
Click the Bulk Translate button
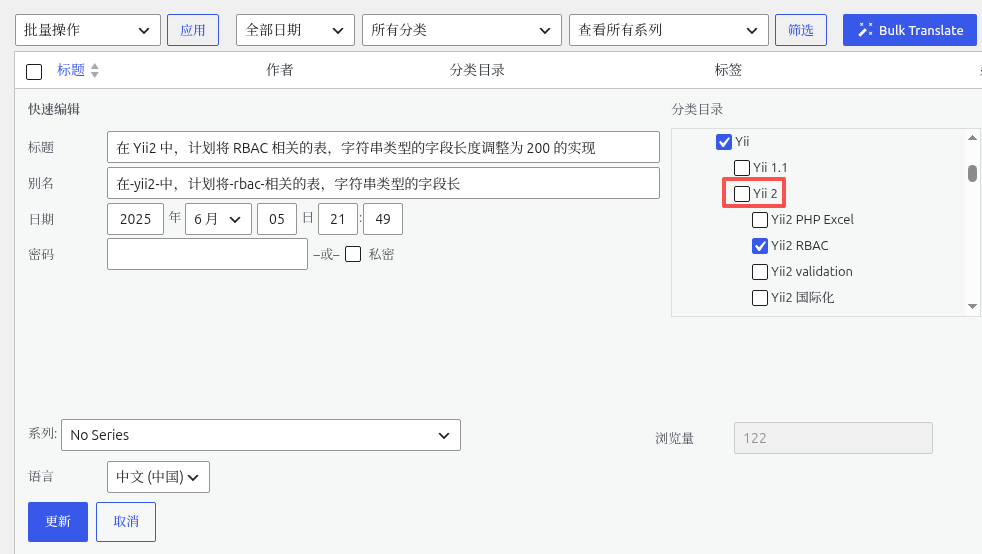909,30
